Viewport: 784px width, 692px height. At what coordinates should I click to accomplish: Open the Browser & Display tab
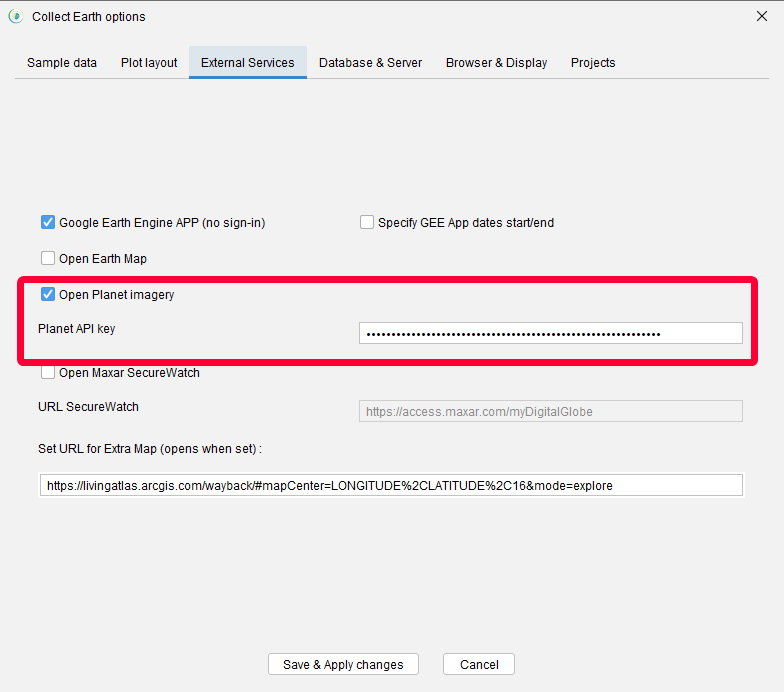496,63
